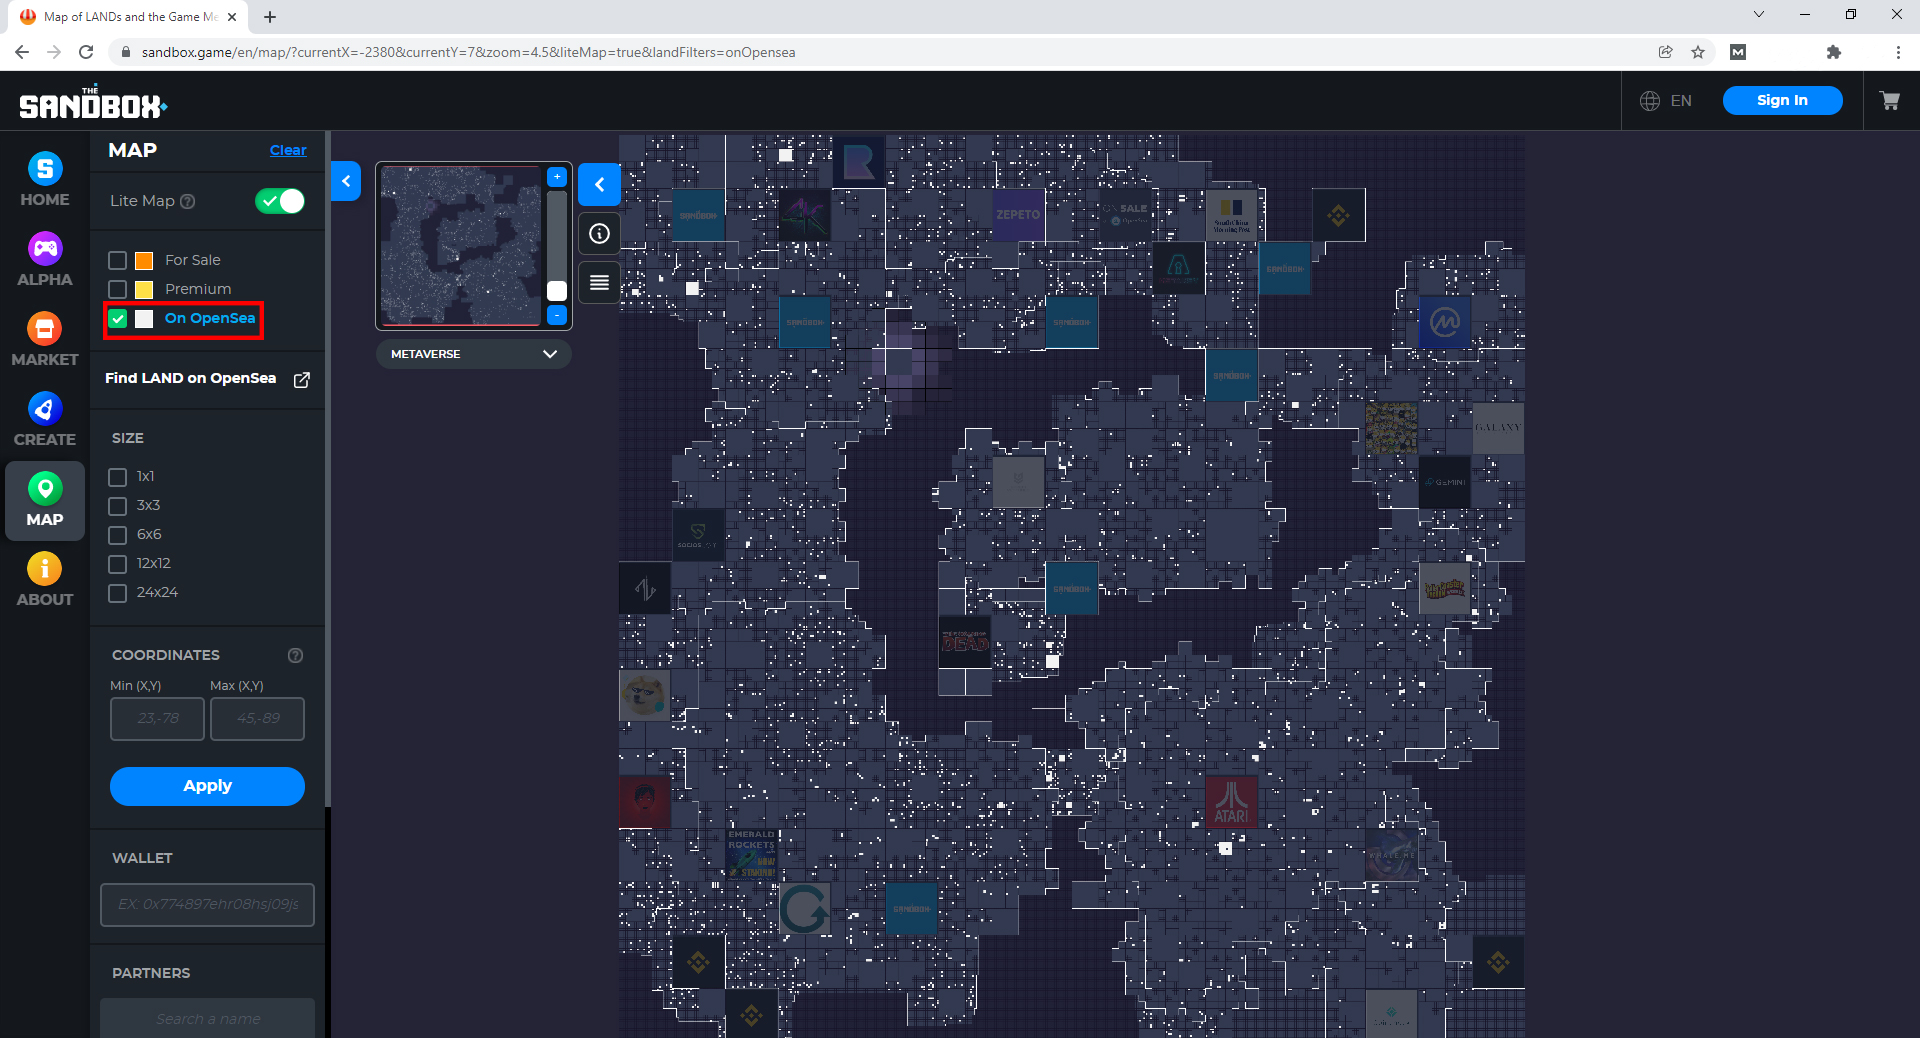
Task: Open the Create section
Action: [45, 420]
